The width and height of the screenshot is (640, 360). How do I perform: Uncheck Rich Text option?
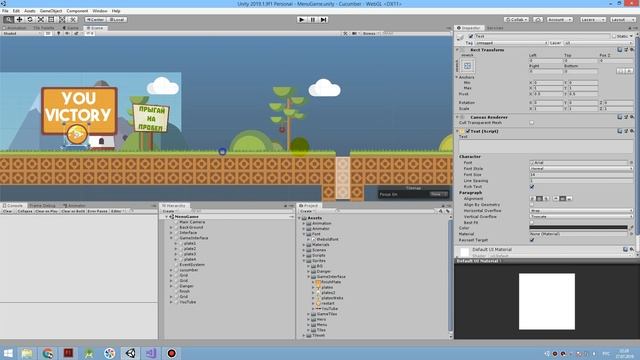pos(532,187)
